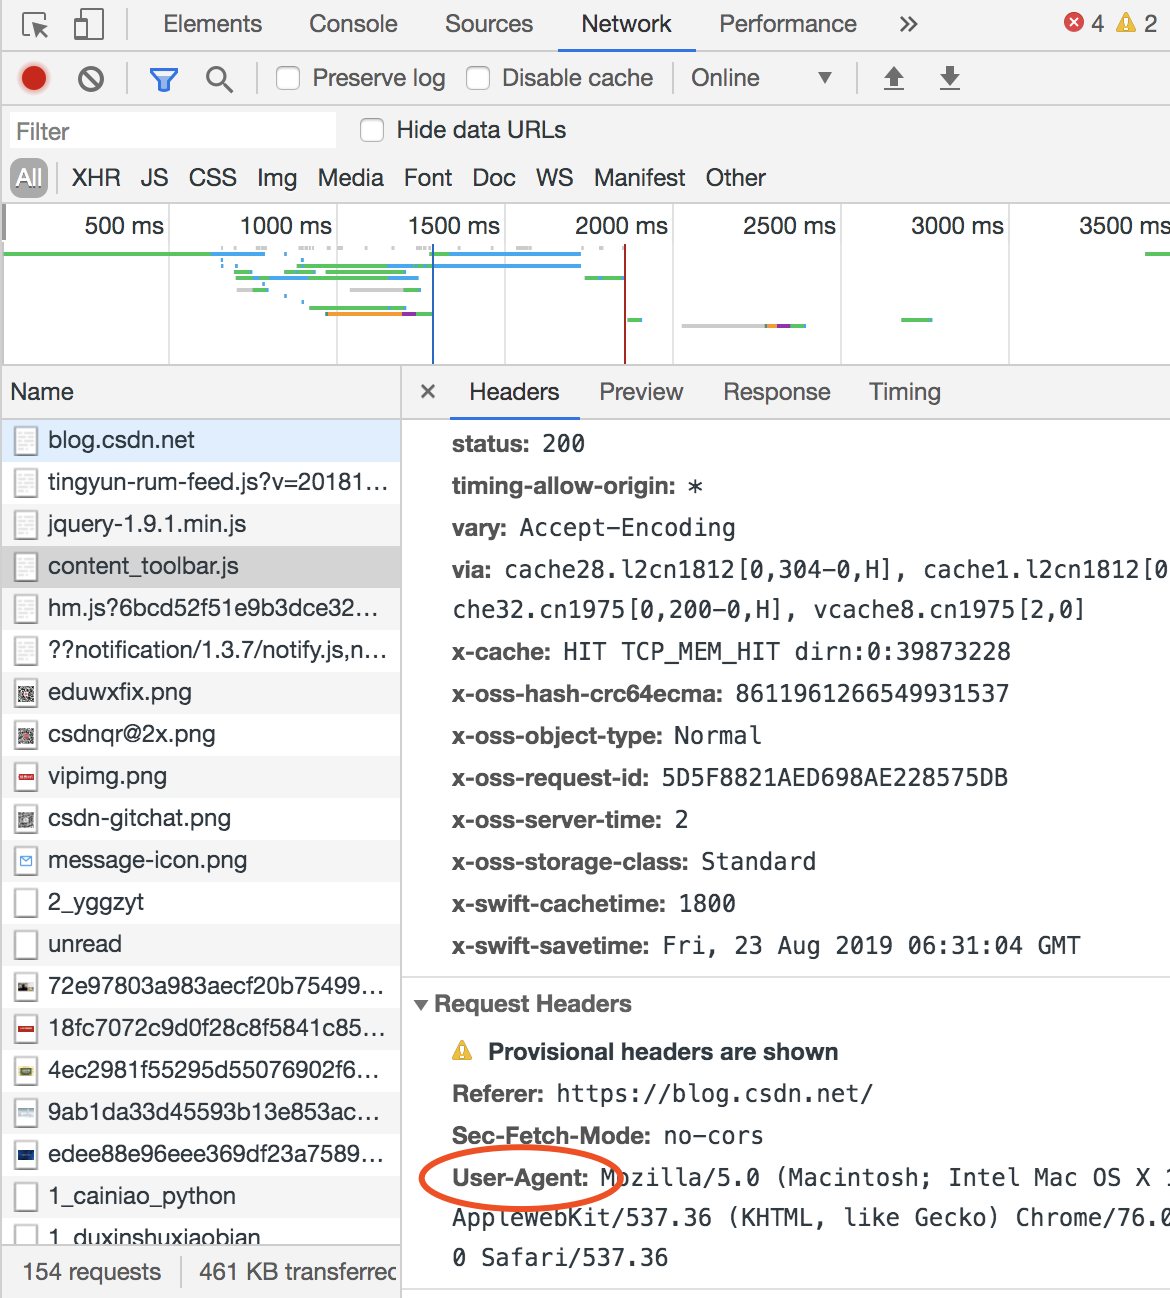The image size is (1170, 1298).
Task: Select the content_toolbar.js request
Action: [200, 567]
